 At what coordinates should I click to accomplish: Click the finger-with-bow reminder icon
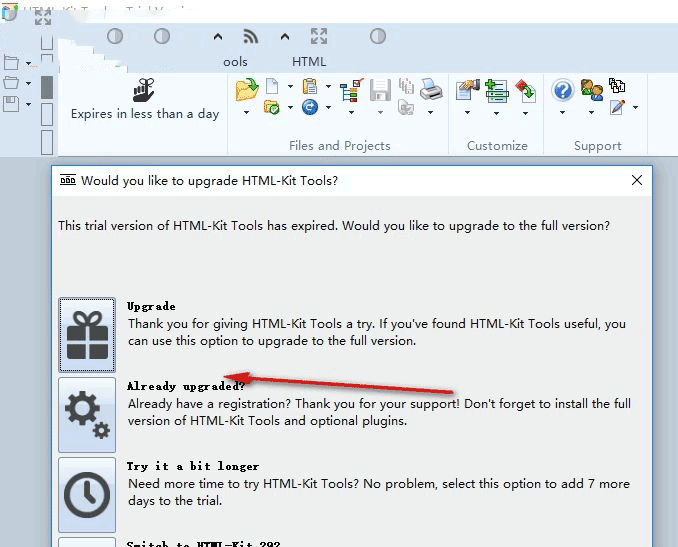(144, 90)
